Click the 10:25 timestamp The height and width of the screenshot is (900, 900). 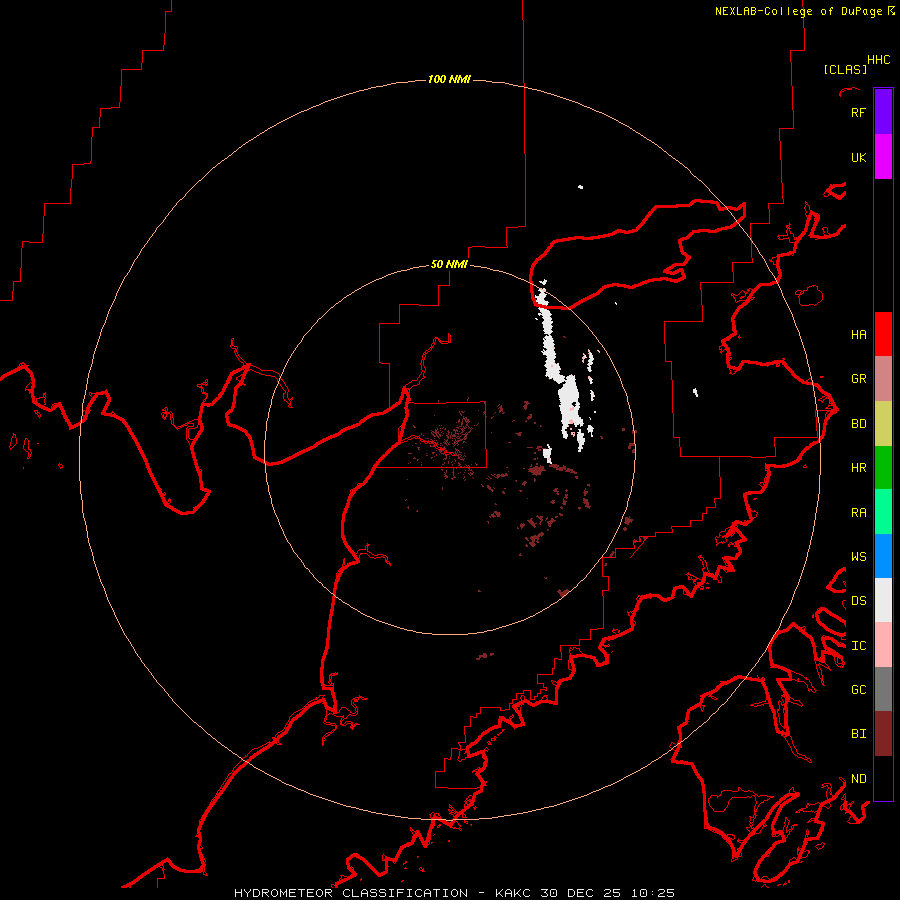(x=653, y=893)
